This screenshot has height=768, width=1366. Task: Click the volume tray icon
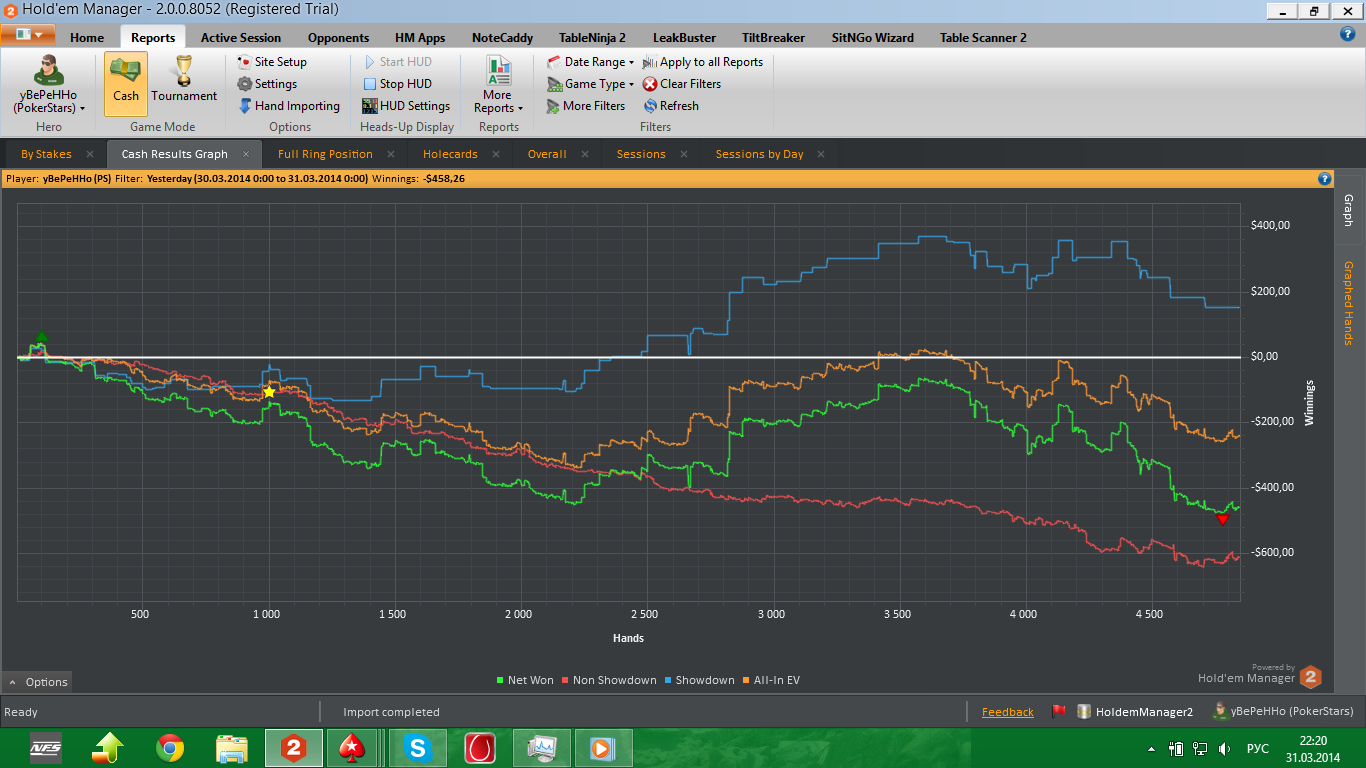1225,749
